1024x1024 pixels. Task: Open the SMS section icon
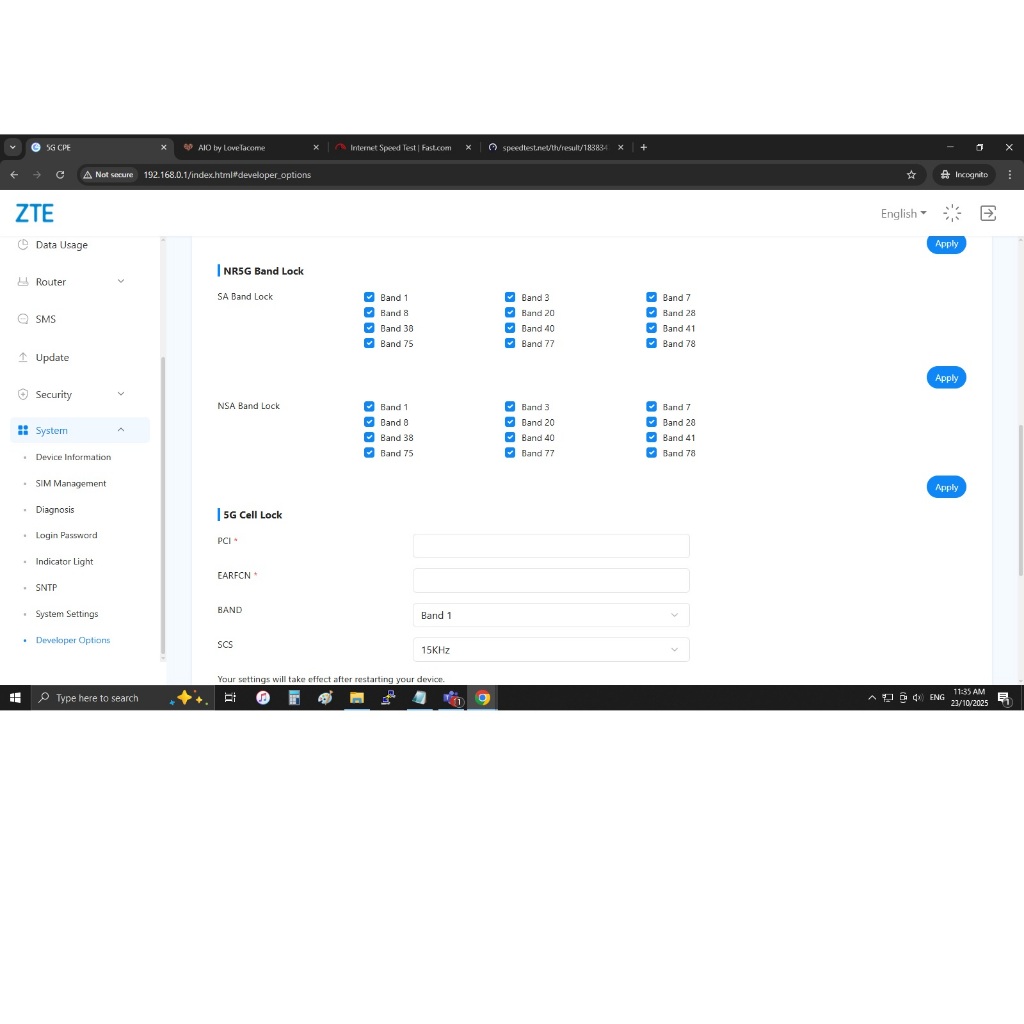[23, 319]
